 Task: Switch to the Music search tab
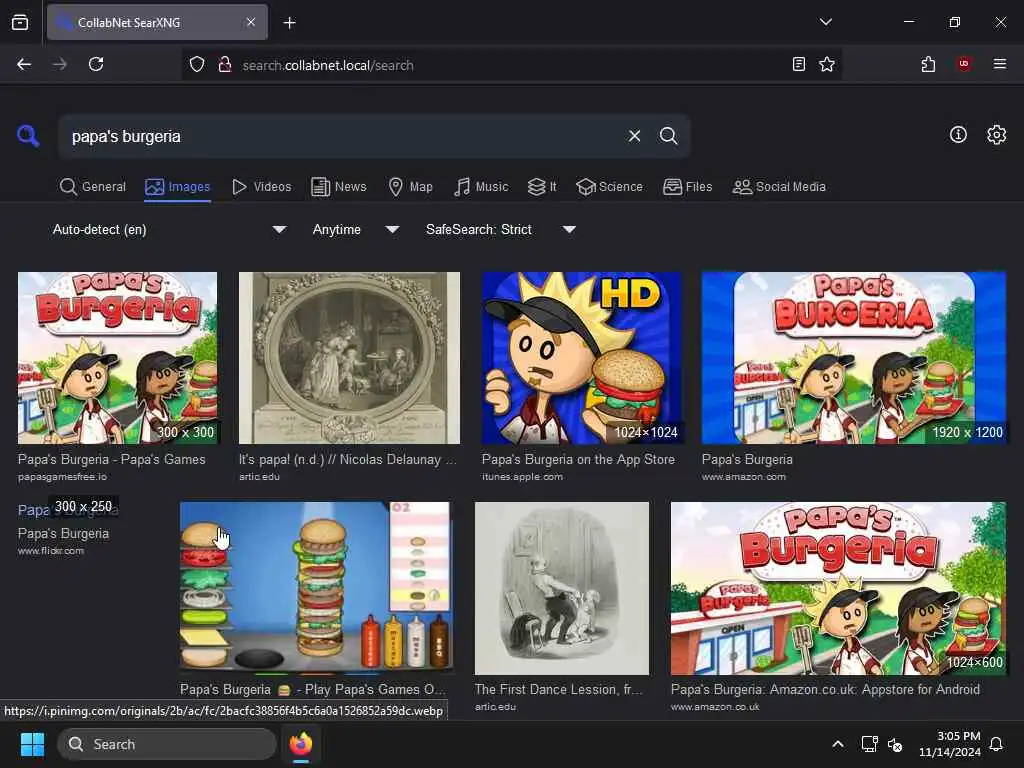pos(481,187)
